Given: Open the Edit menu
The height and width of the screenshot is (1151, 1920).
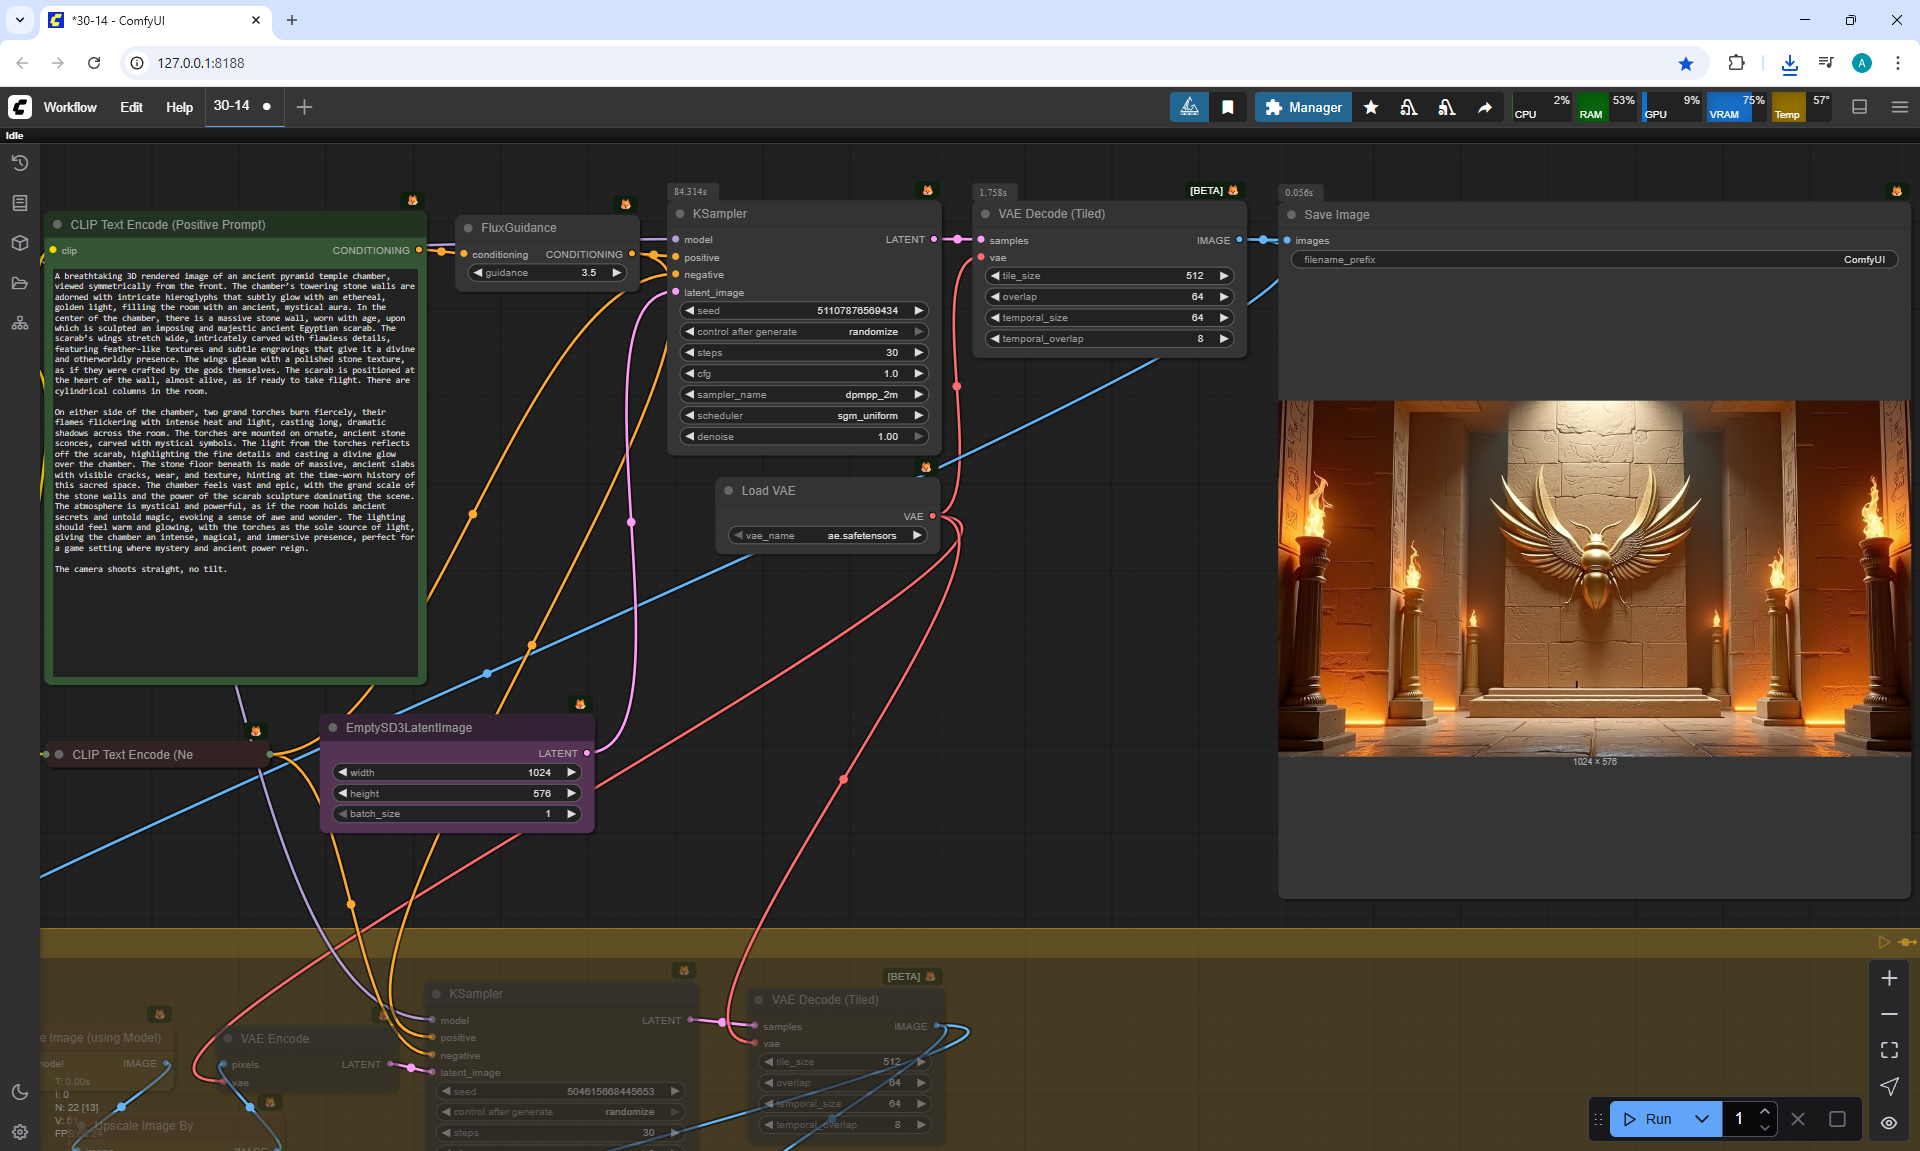Looking at the screenshot, I should 131,107.
